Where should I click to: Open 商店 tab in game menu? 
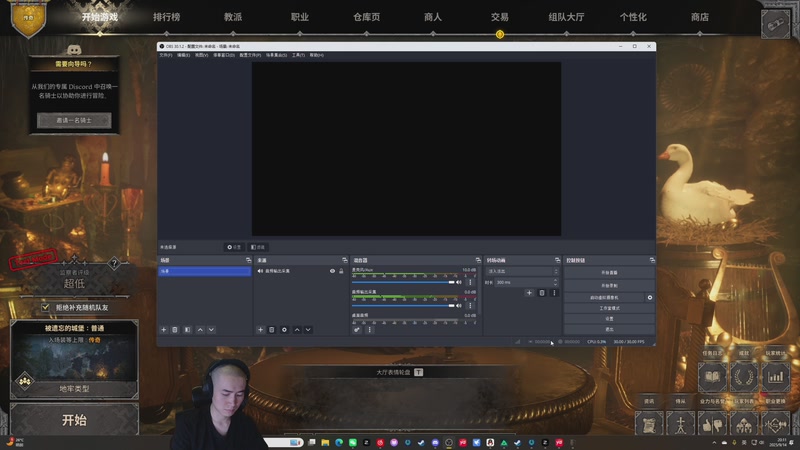point(699,17)
